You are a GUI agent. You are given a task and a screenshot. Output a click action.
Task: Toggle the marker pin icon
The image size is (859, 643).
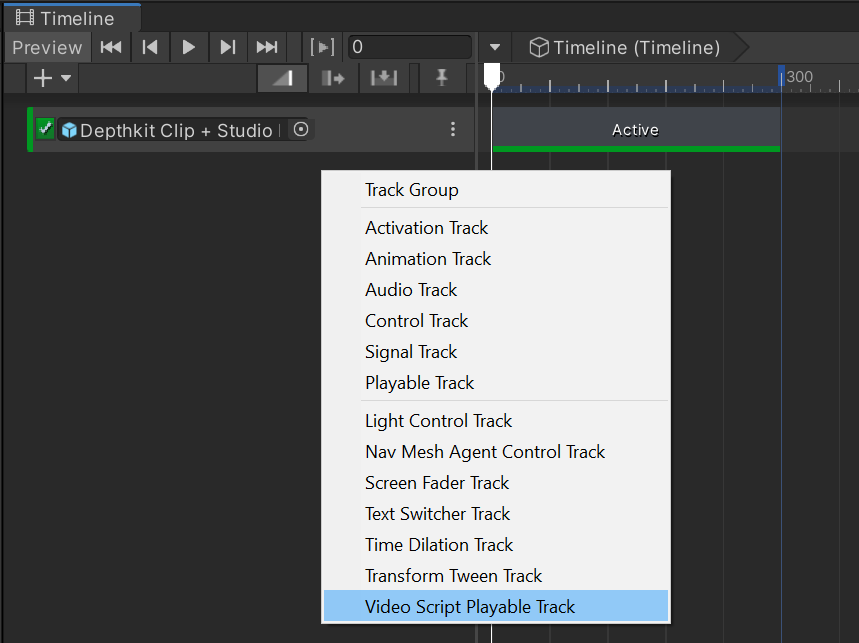(x=441, y=78)
